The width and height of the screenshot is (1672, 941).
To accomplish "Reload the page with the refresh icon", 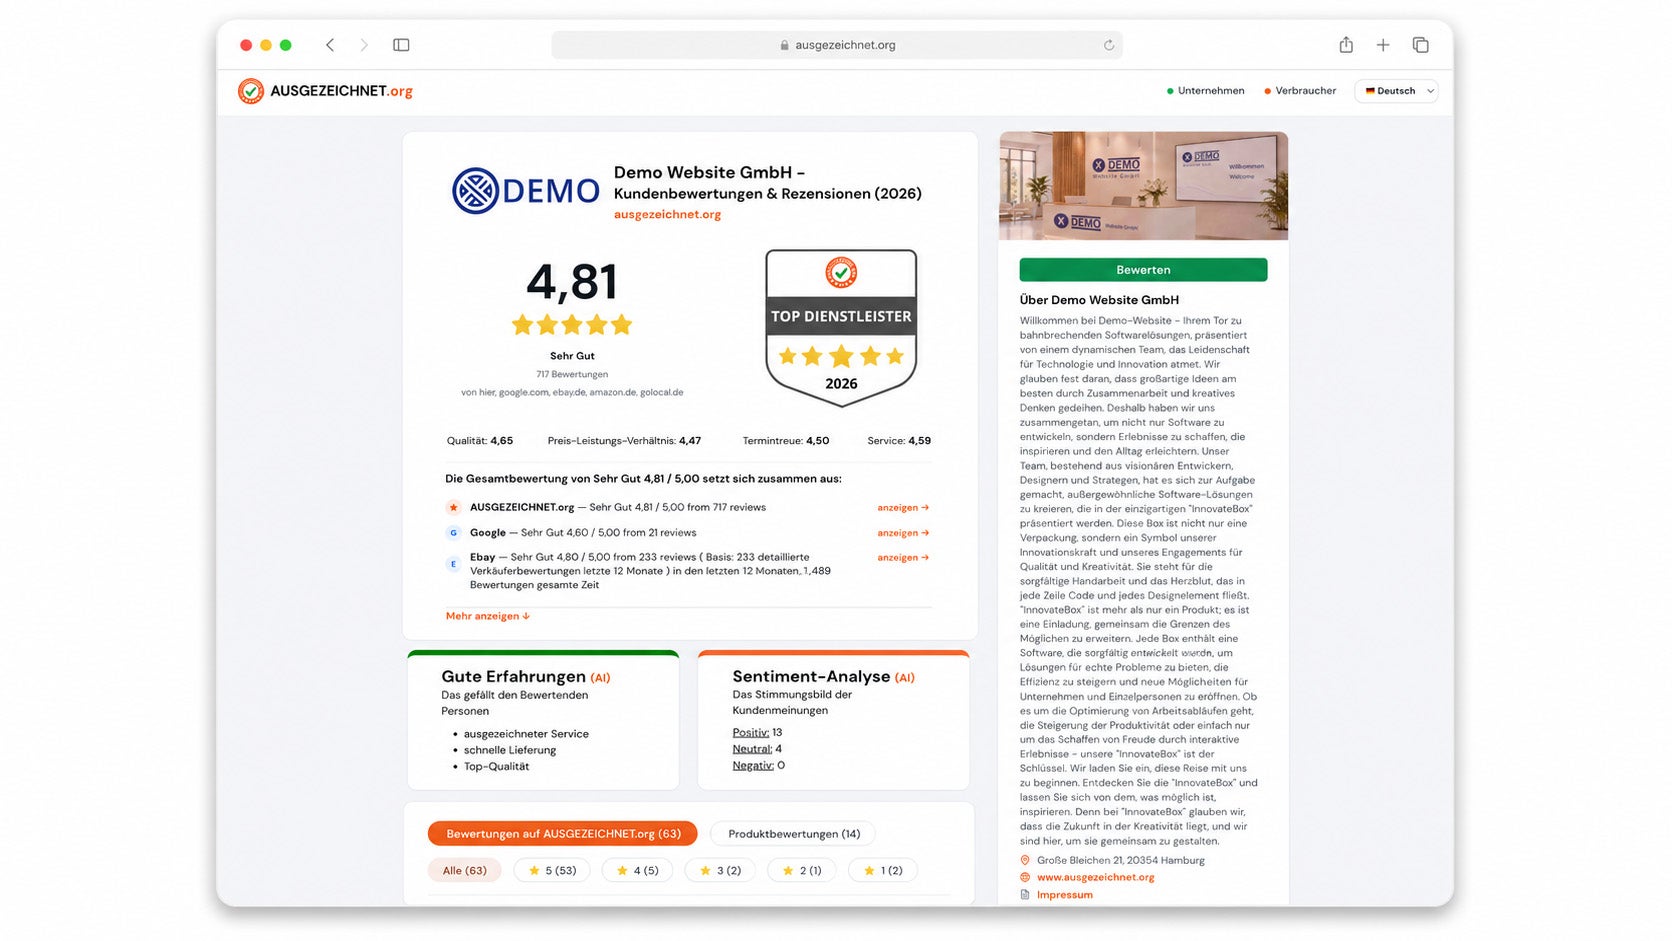I will coord(1109,45).
